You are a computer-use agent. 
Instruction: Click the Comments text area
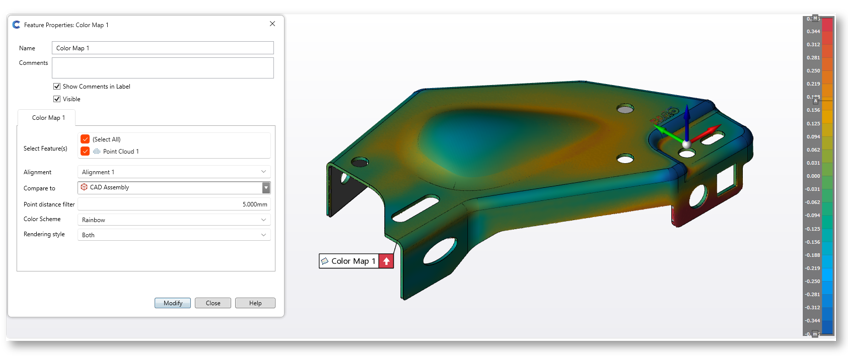pyautogui.click(x=163, y=68)
